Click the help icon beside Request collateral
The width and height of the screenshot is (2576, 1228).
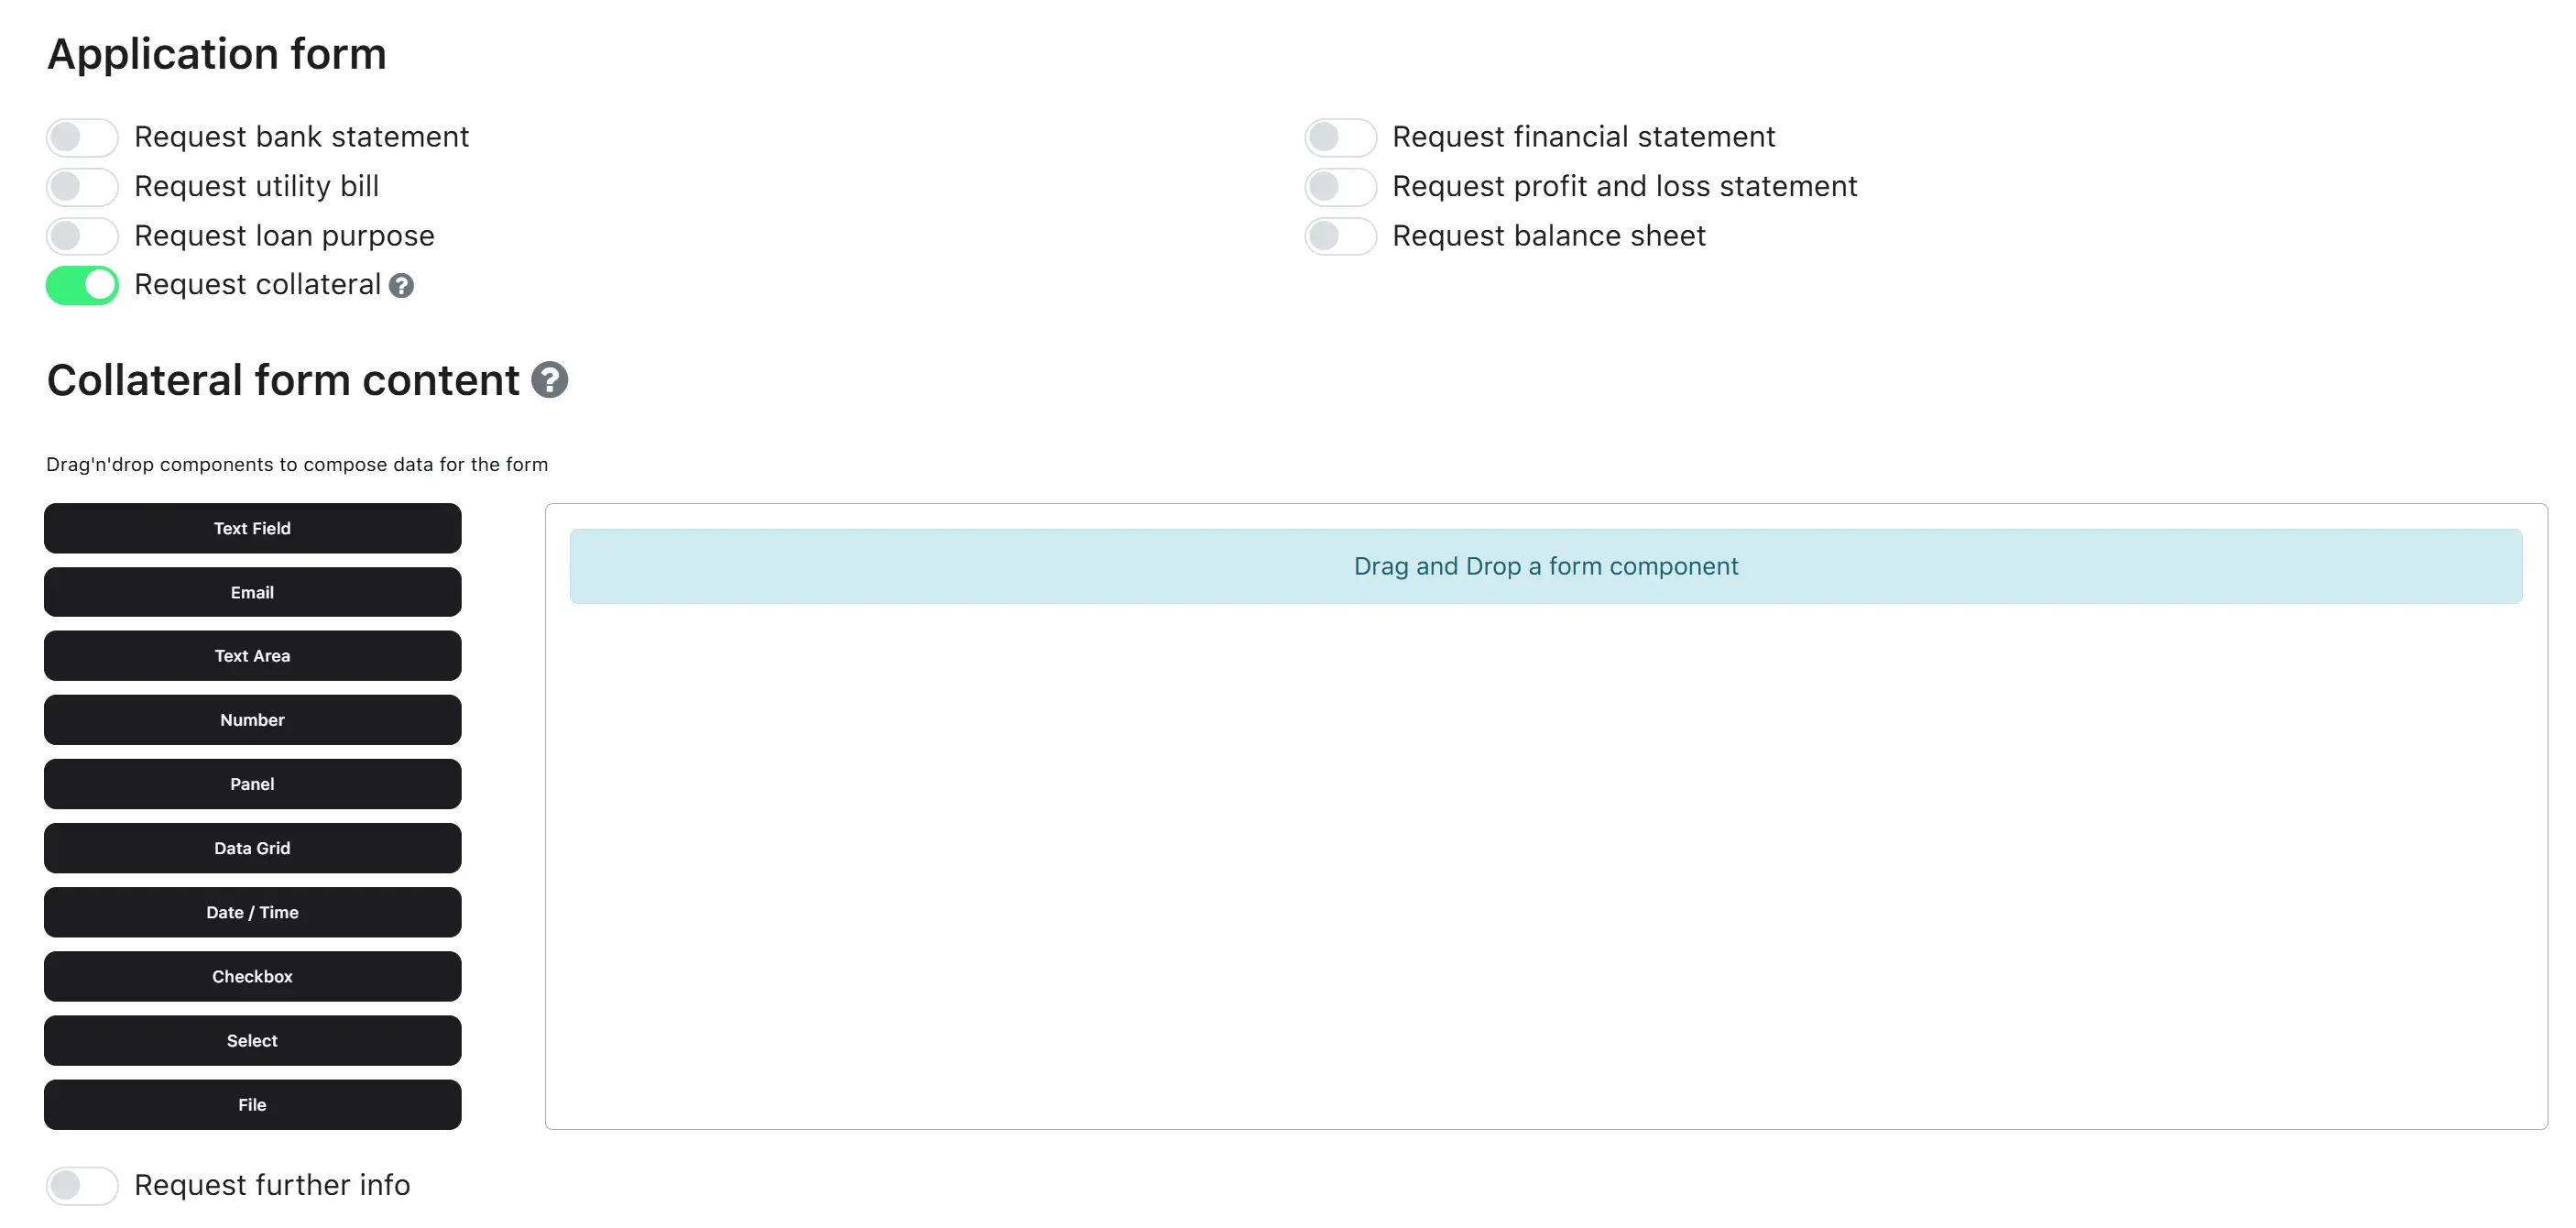401,286
